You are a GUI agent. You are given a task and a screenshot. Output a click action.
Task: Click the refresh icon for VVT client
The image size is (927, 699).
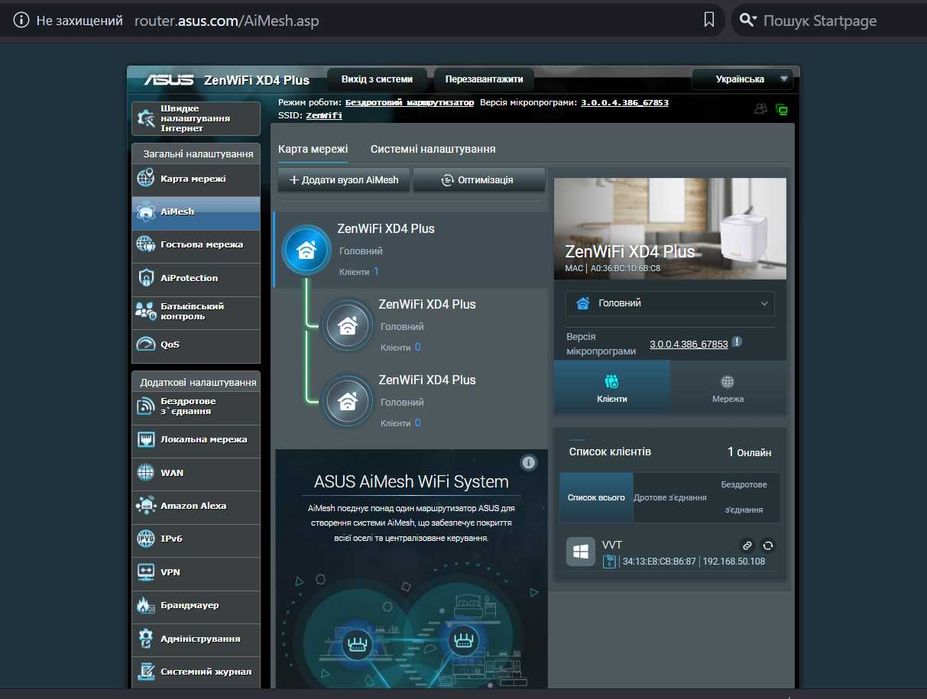tap(768, 545)
